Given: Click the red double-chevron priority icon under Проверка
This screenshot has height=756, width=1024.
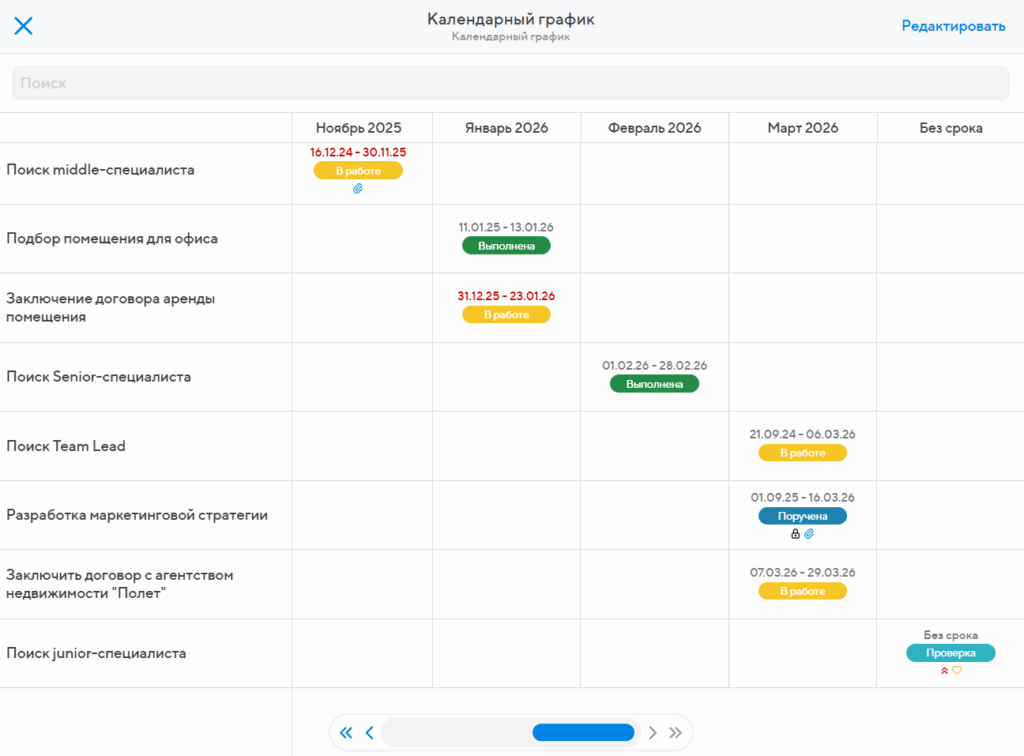Looking at the screenshot, I should coord(944,671).
